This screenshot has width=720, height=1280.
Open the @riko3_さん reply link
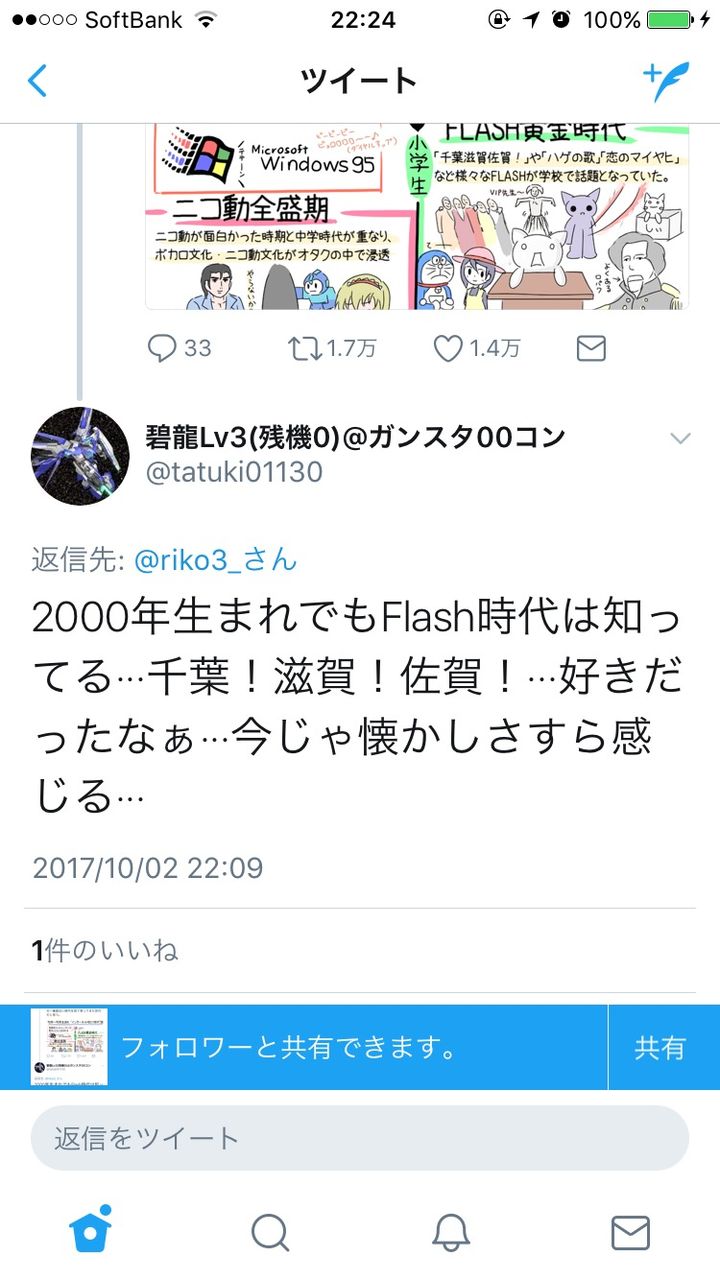[216, 559]
